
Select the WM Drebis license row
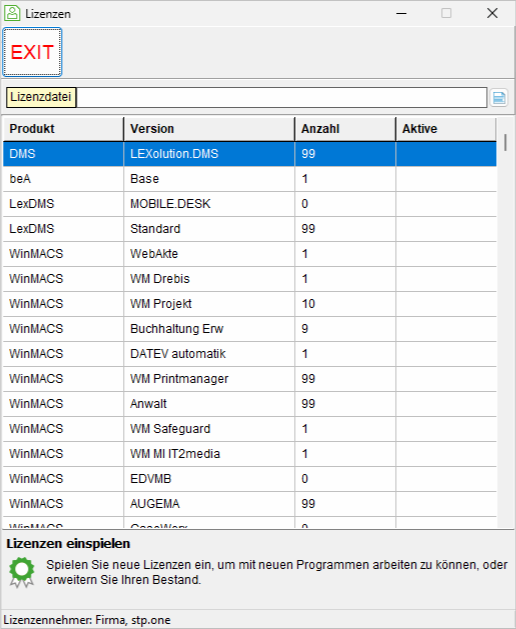click(250, 279)
